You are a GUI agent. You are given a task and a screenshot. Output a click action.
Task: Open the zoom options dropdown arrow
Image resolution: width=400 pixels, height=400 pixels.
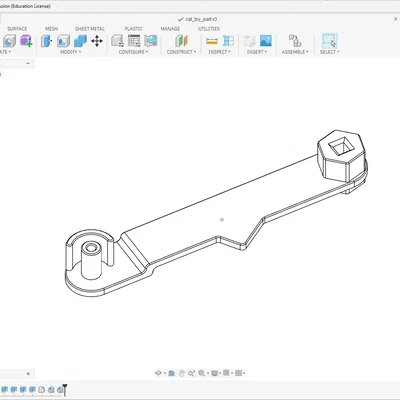207,373
